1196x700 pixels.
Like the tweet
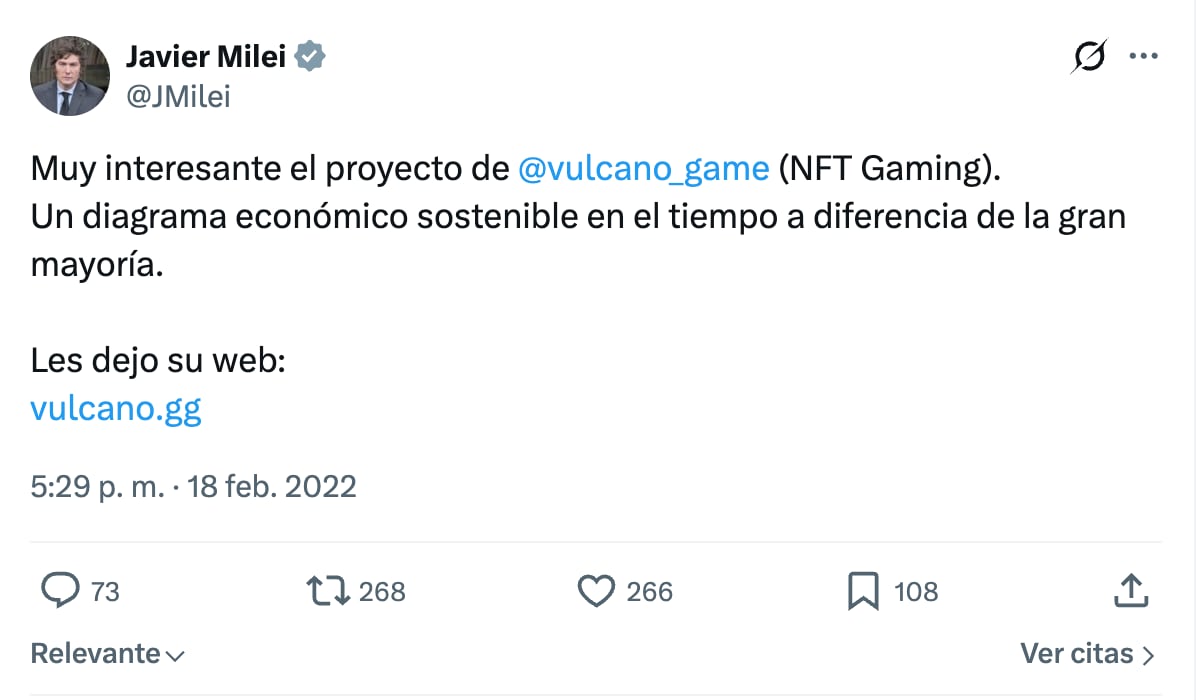[x=597, y=591]
